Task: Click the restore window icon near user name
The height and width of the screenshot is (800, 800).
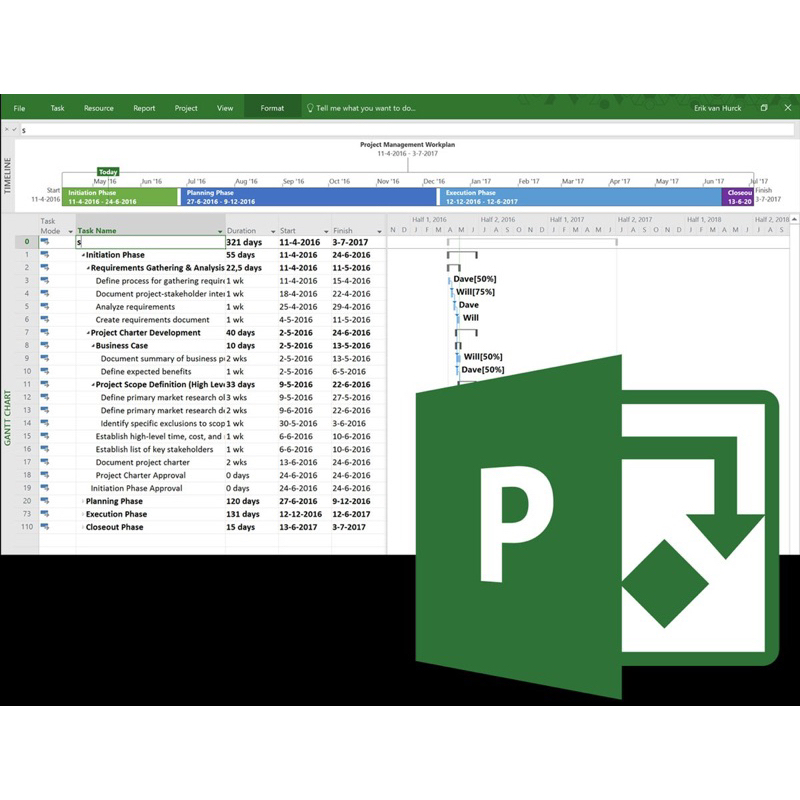Action: 764,108
